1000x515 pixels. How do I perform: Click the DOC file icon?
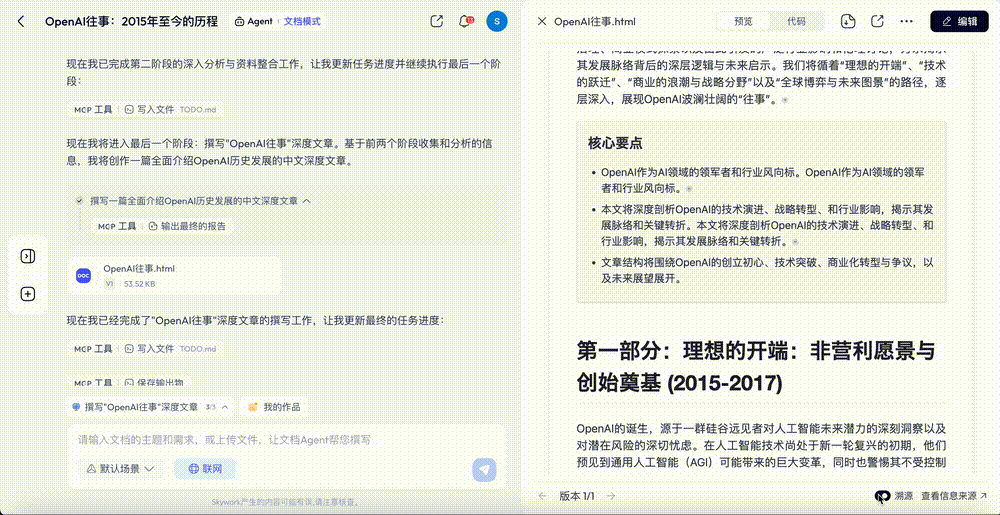[x=84, y=275]
